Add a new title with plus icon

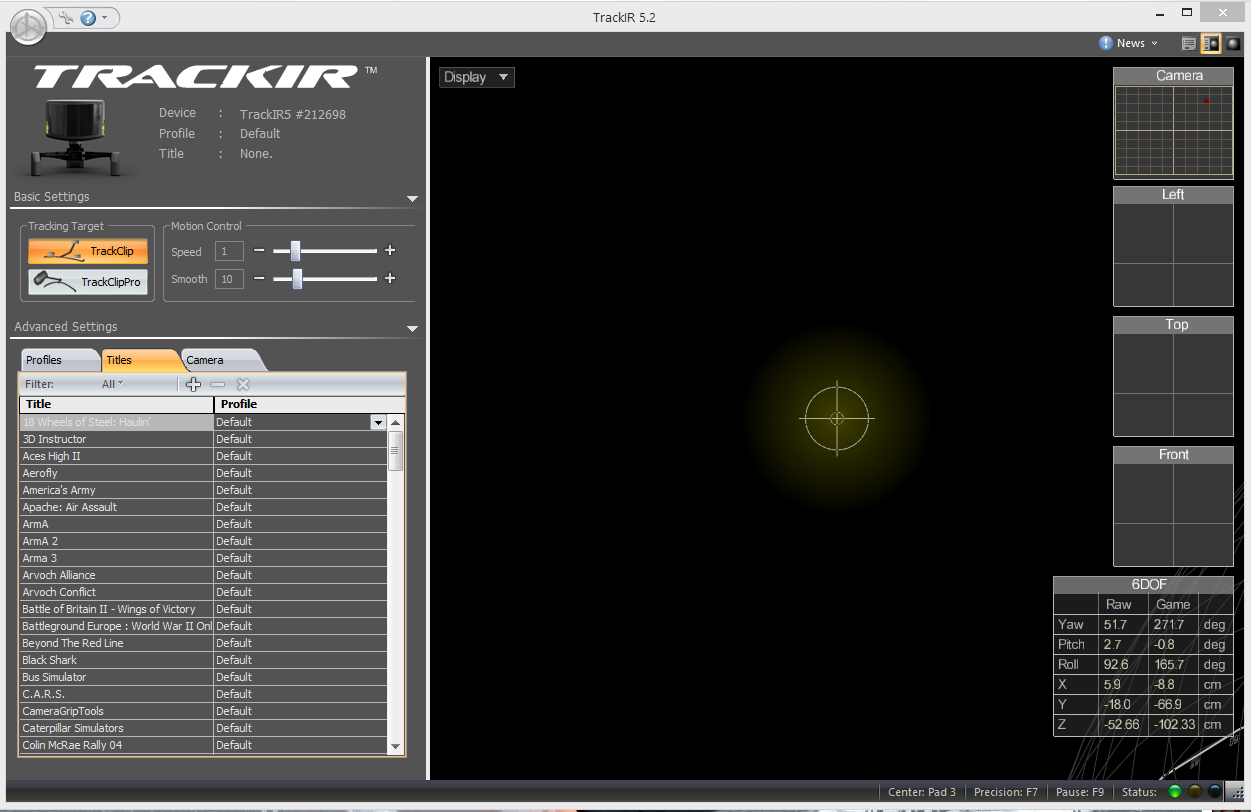(x=194, y=384)
